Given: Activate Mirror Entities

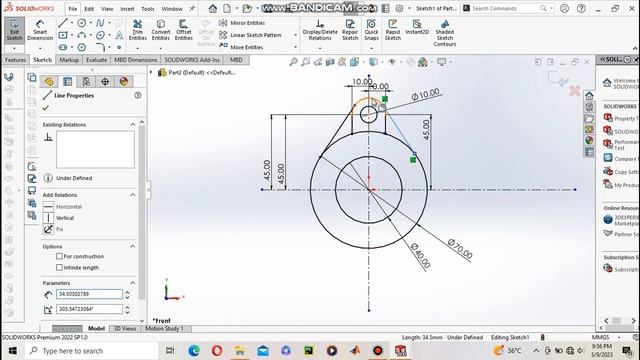Looking at the screenshot, I should [x=242, y=23].
